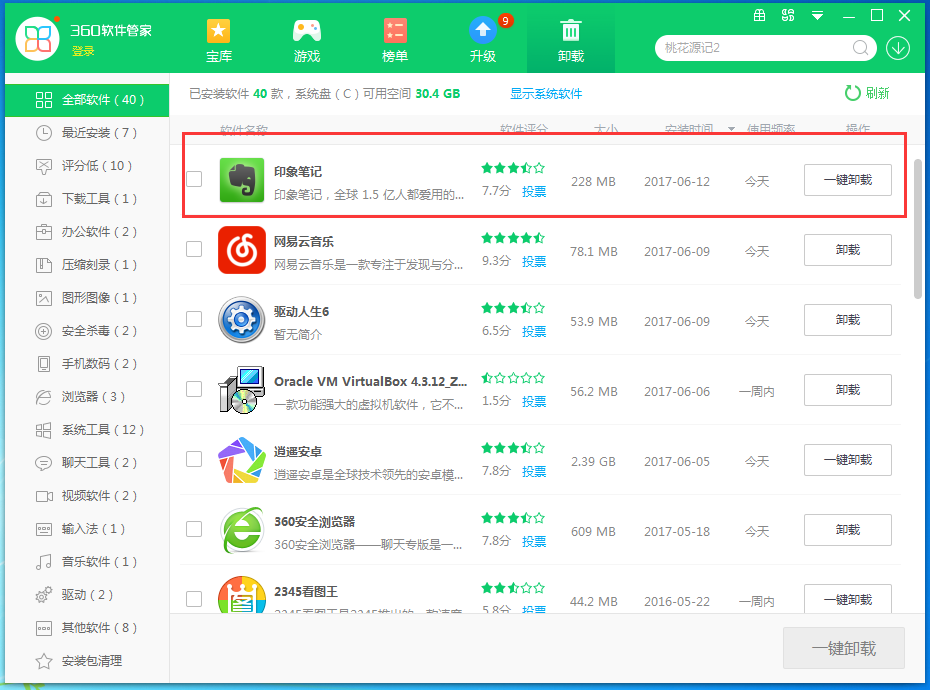Click the 网易云音乐 red music app icon
The width and height of the screenshot is (930, 690).
tap(244, 250)
